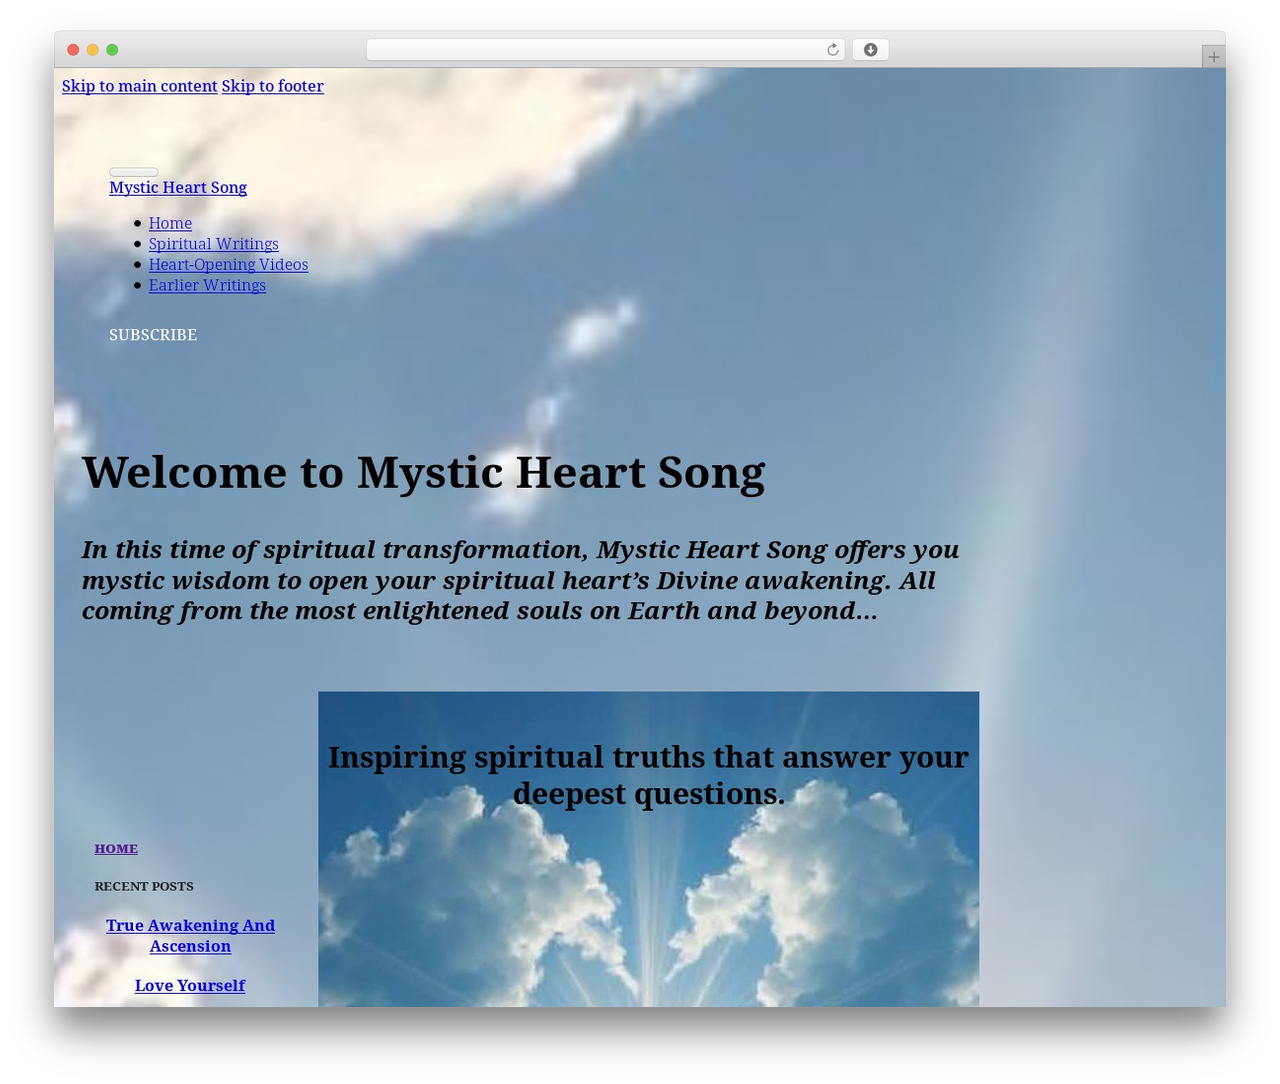Image resolution: width=1280 pixels, height=1084 pixels.
Task: Go to Home in the top navigation
Action: pyautogui.click(x=170, y=223)
